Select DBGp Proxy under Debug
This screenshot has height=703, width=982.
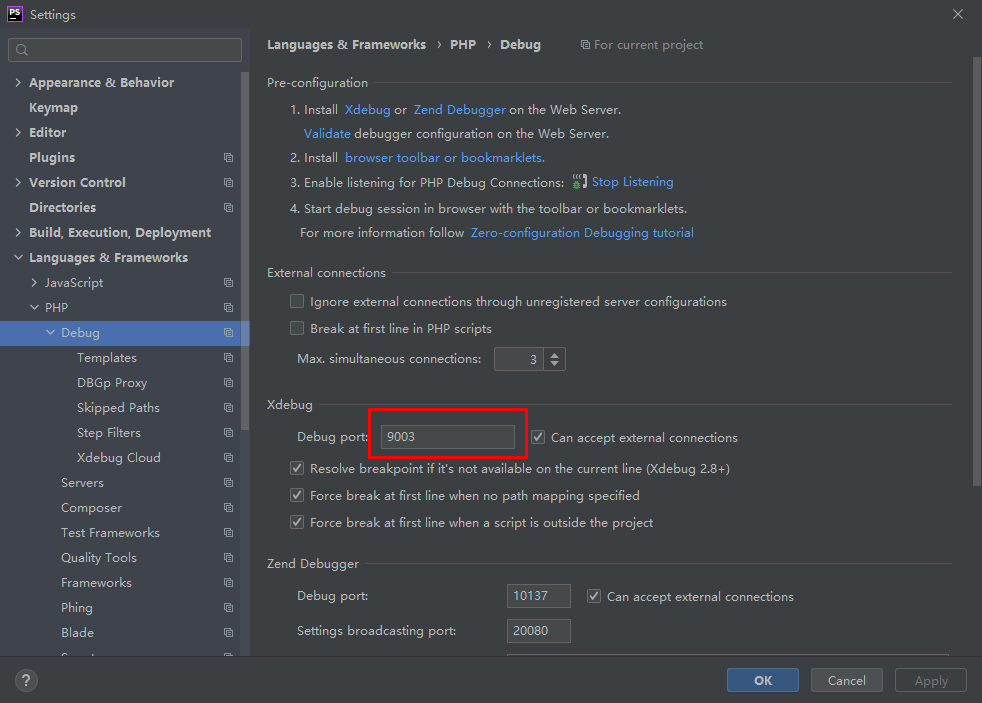[112, 383]
